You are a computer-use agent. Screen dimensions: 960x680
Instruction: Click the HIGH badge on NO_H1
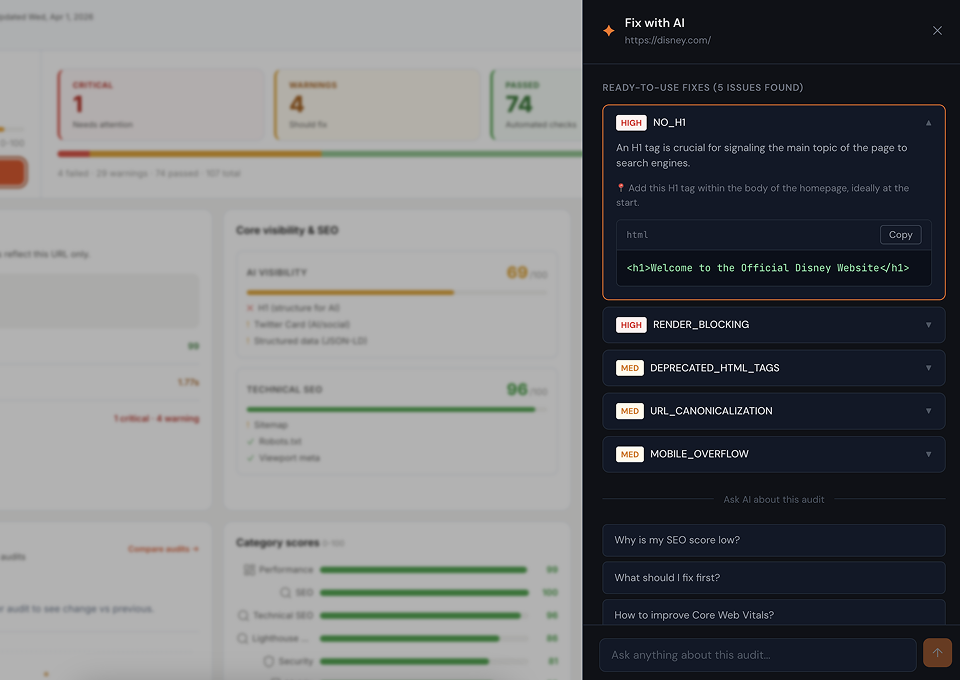(x=631, y=123)
